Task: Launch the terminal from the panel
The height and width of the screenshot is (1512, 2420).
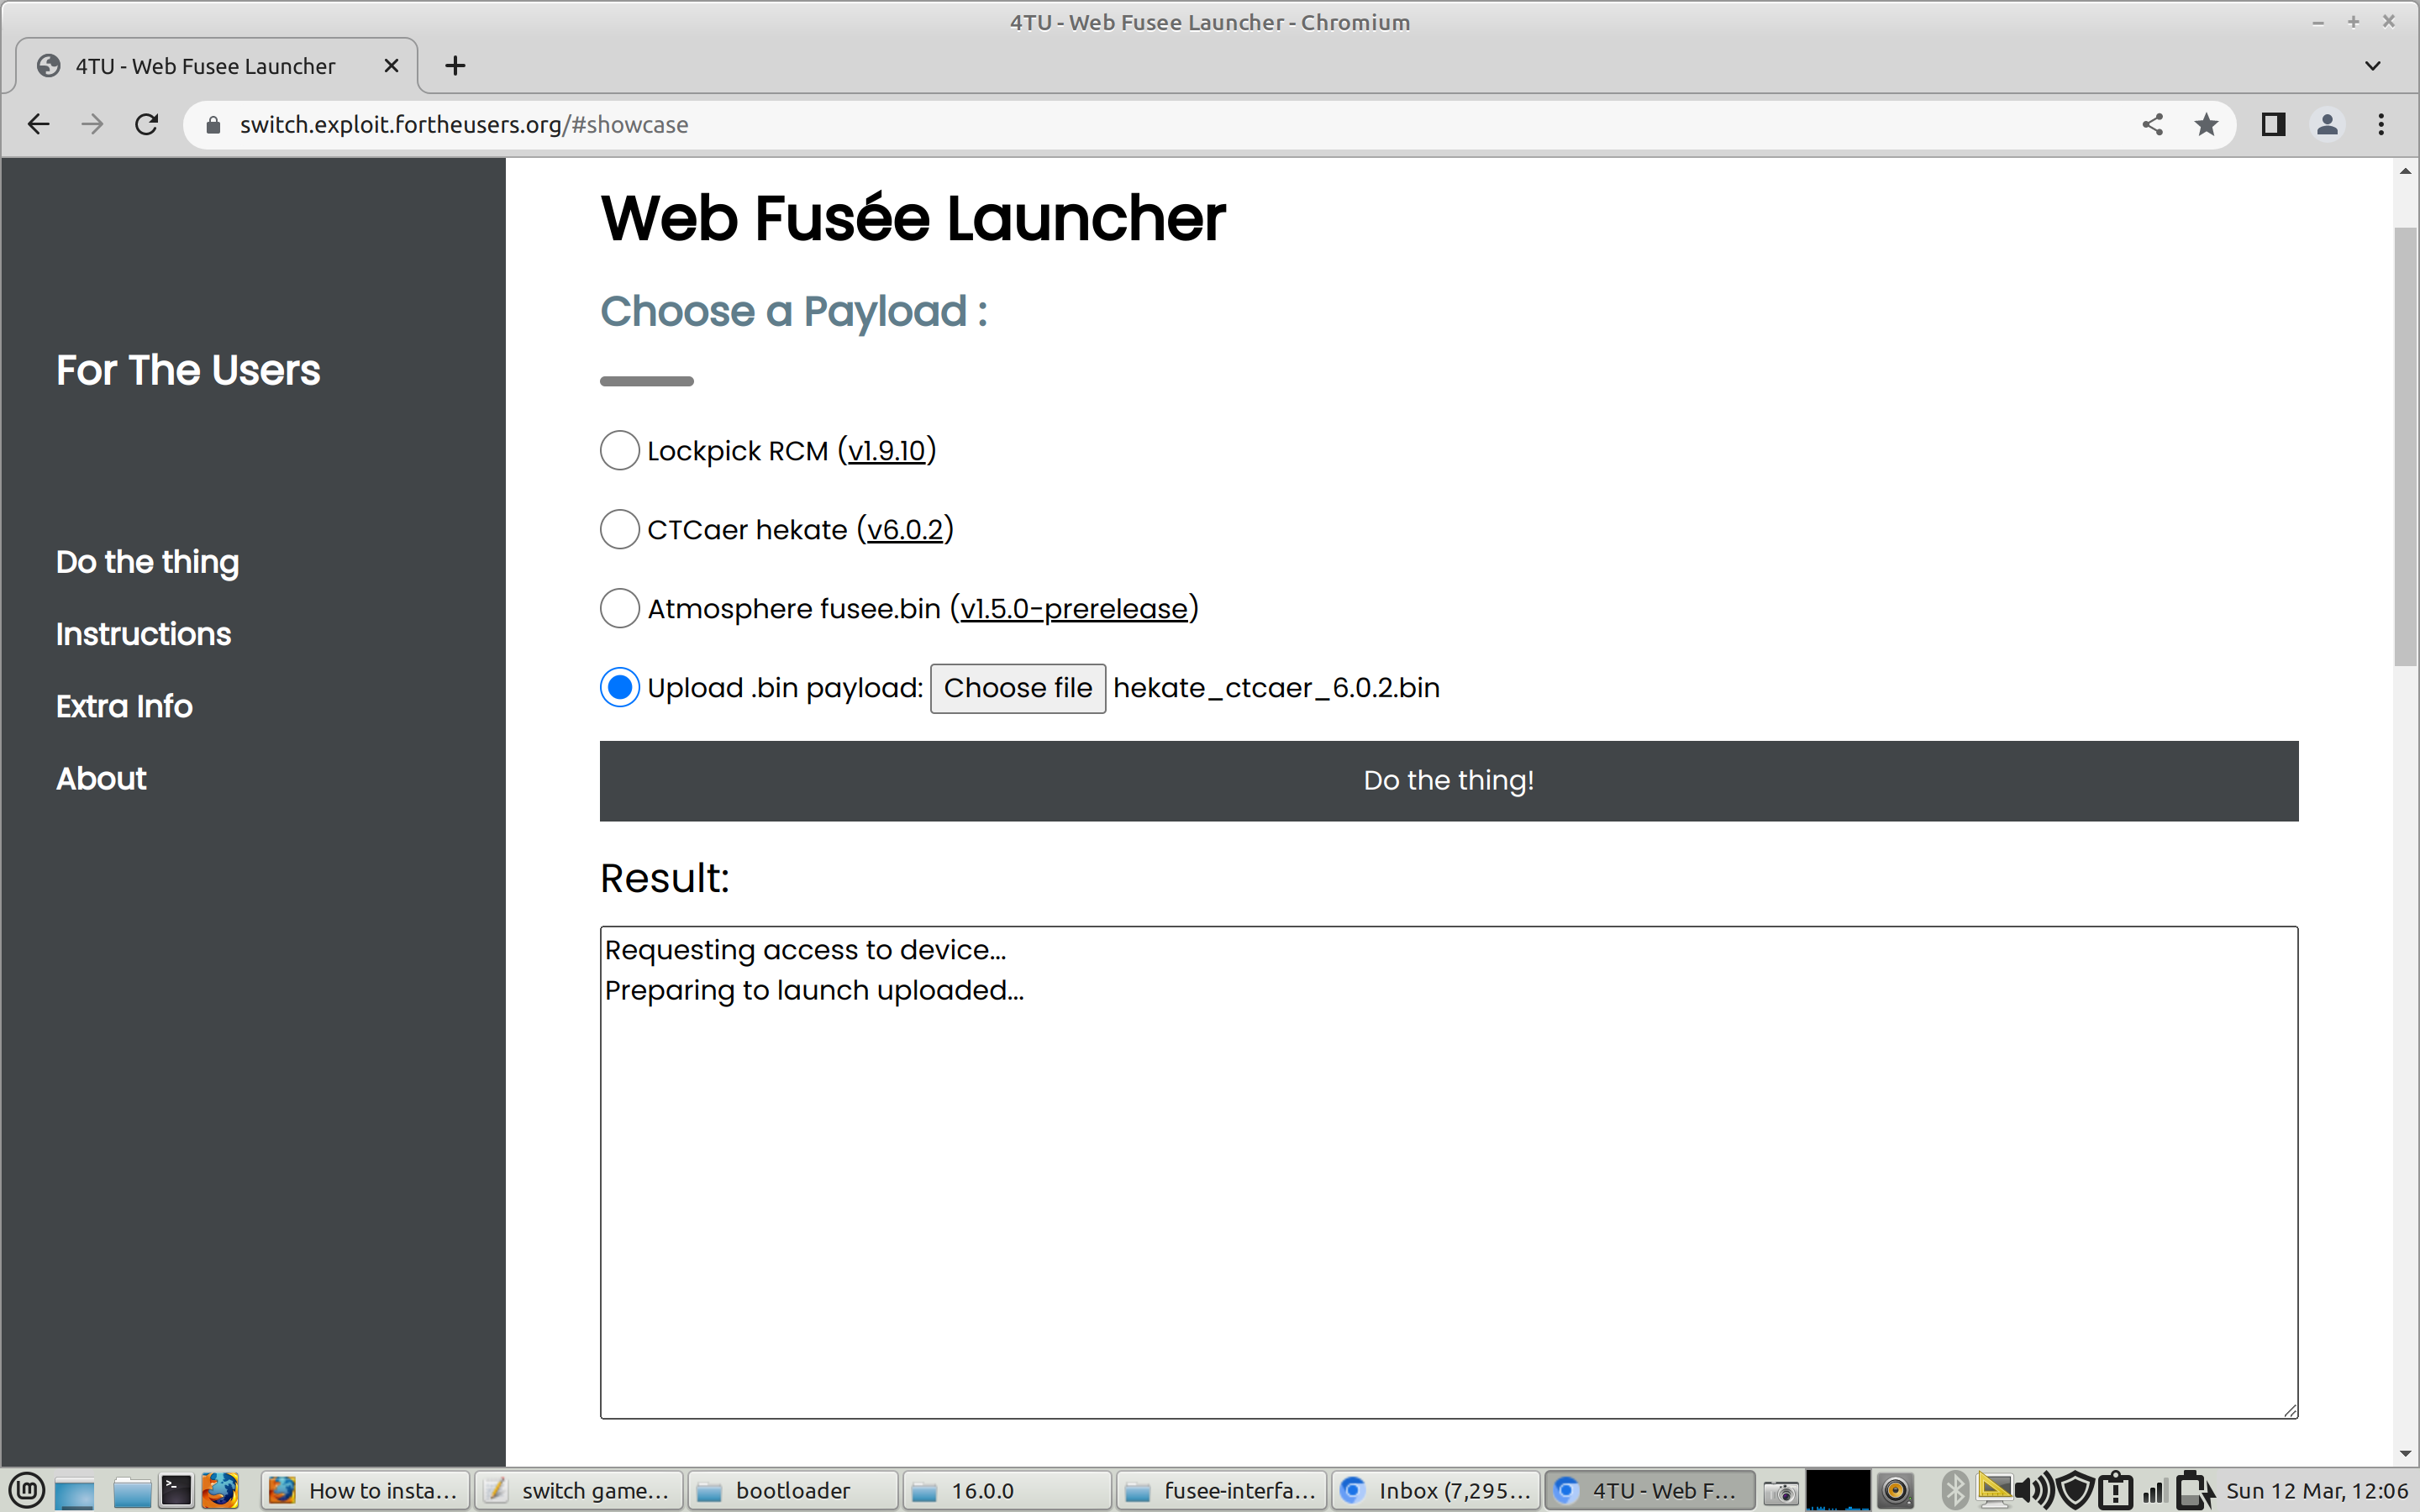Action: pyautogui.click(x=177, y=1491)
